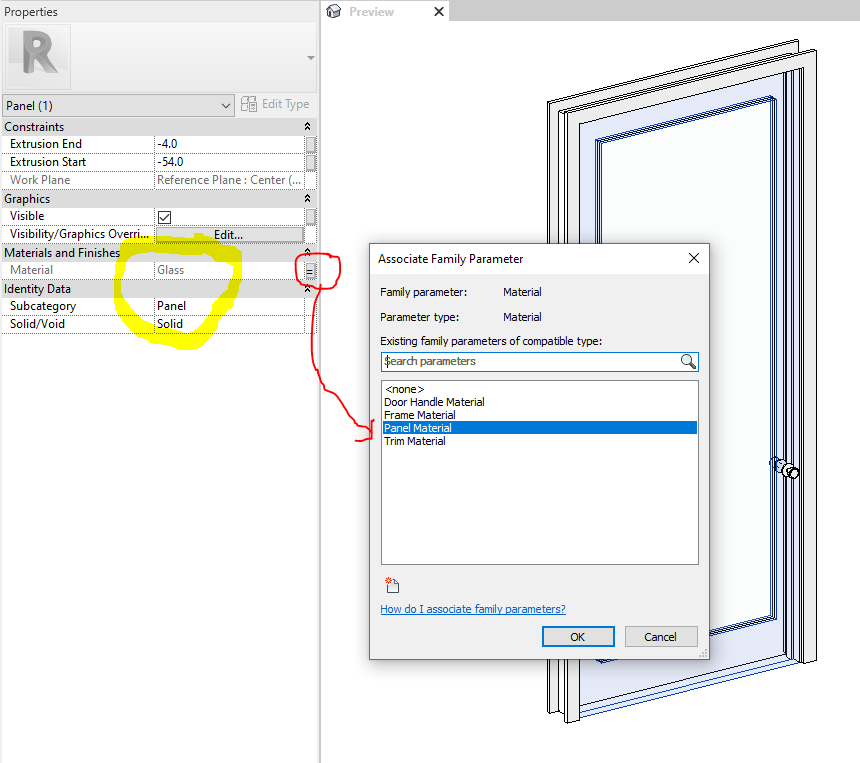Click OK in Associate Family Parameter dialog
Viewport: 860px width, 763px height.
pos(578,637)
